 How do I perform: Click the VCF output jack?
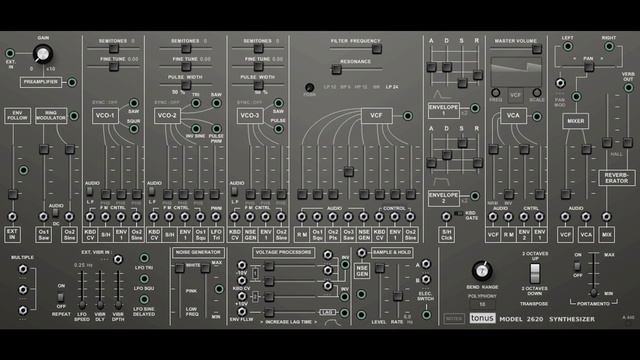point(407,116)
